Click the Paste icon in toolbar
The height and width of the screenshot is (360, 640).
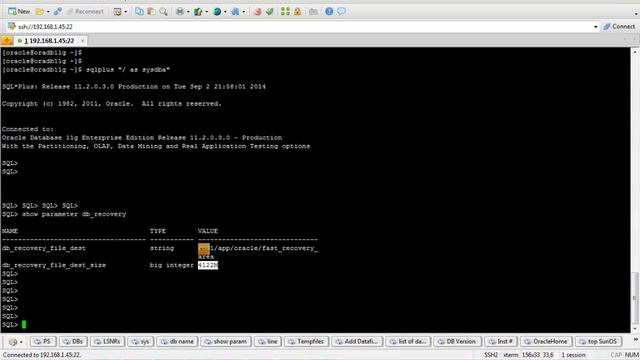click(x=151, y=11)
